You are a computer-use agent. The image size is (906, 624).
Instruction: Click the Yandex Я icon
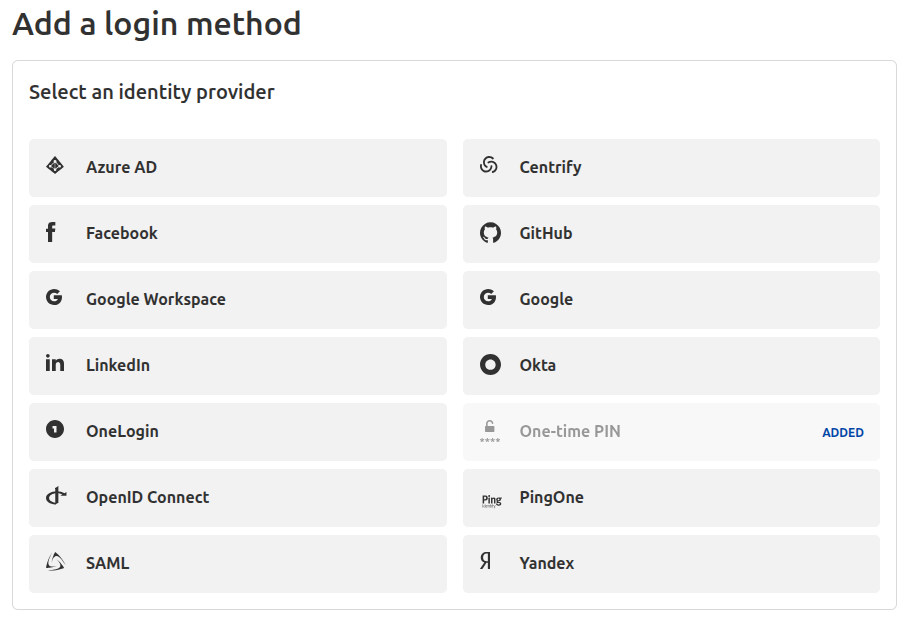pyautogui.click(x=485, y=560)
